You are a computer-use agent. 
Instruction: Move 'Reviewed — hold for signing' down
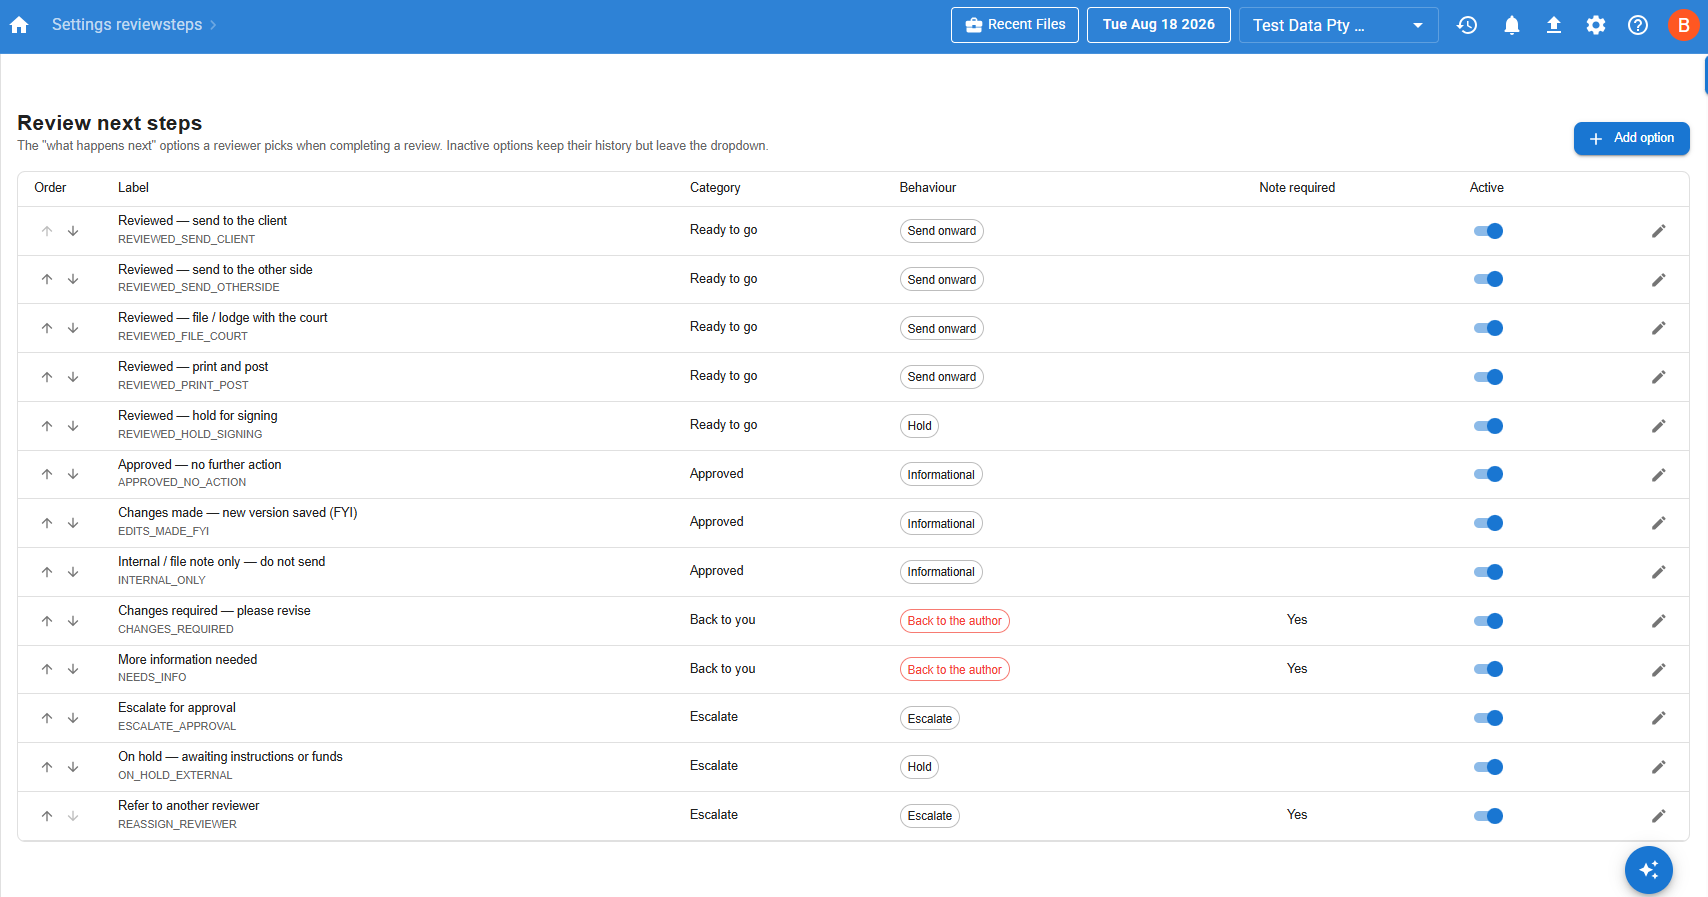[73, 426]
